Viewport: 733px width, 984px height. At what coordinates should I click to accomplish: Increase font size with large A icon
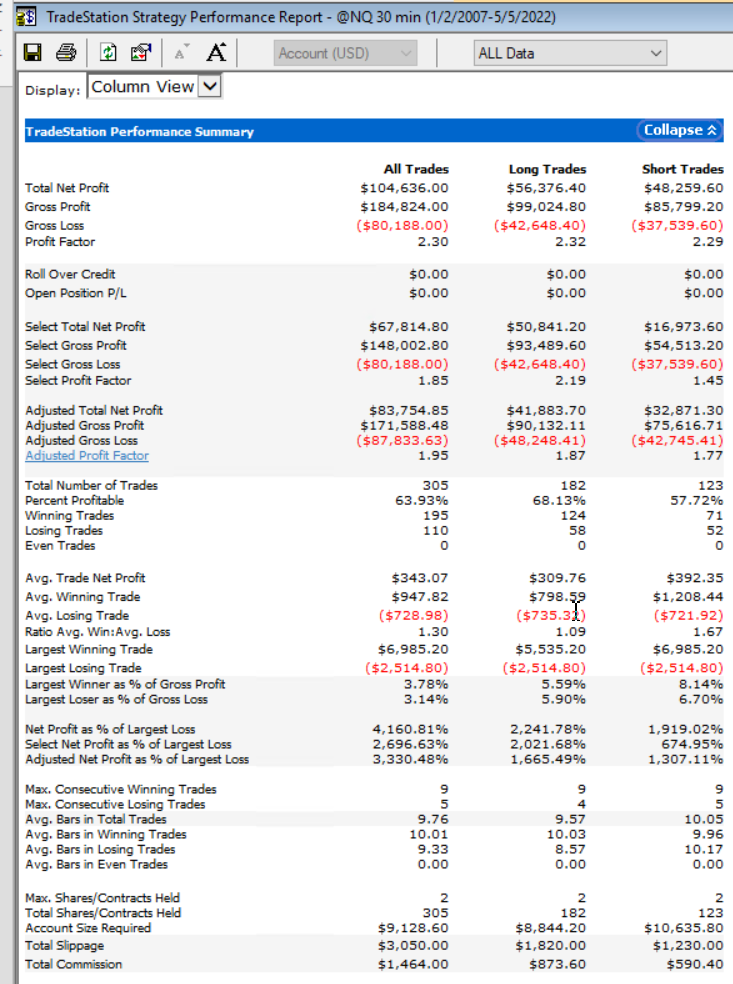tap(216, 53)
